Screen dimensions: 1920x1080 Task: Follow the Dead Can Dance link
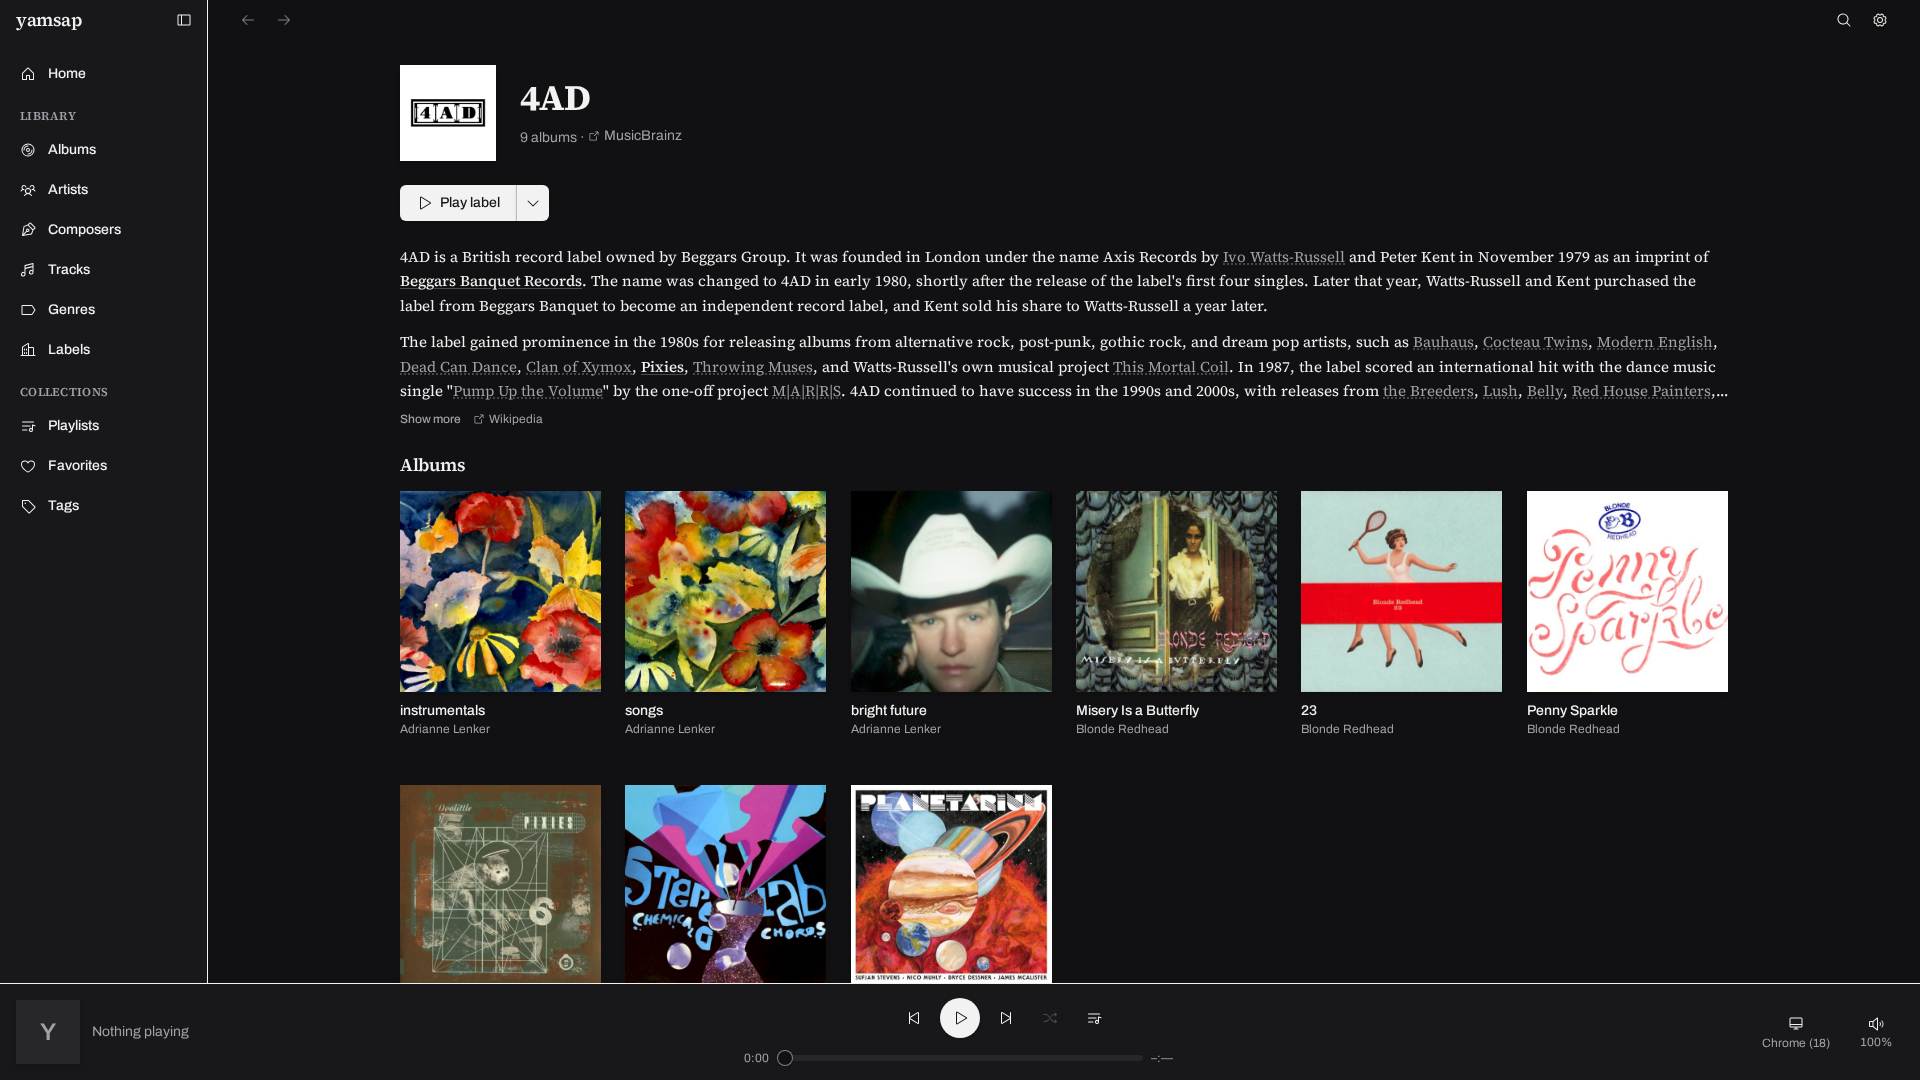point(458,368)
